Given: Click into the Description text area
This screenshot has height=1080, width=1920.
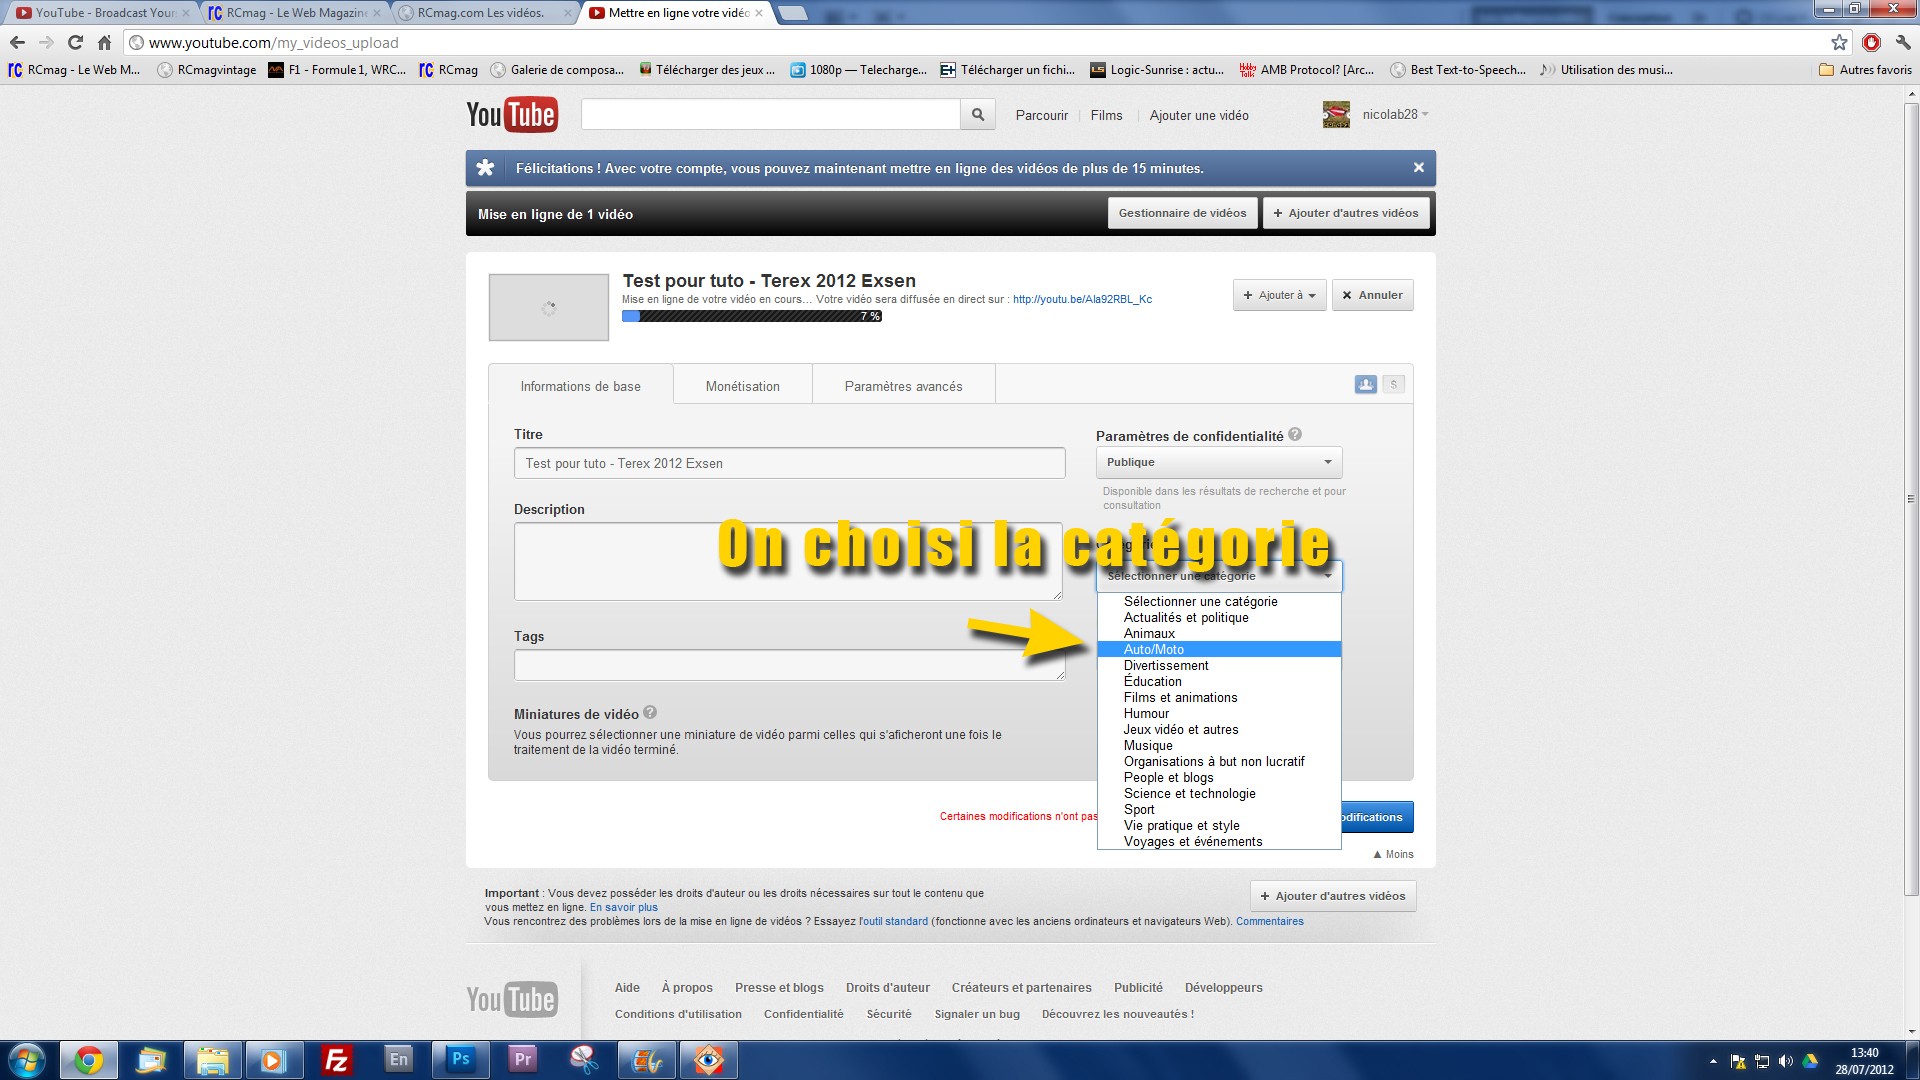Looking at the screenshot, I should coord(788,561).
